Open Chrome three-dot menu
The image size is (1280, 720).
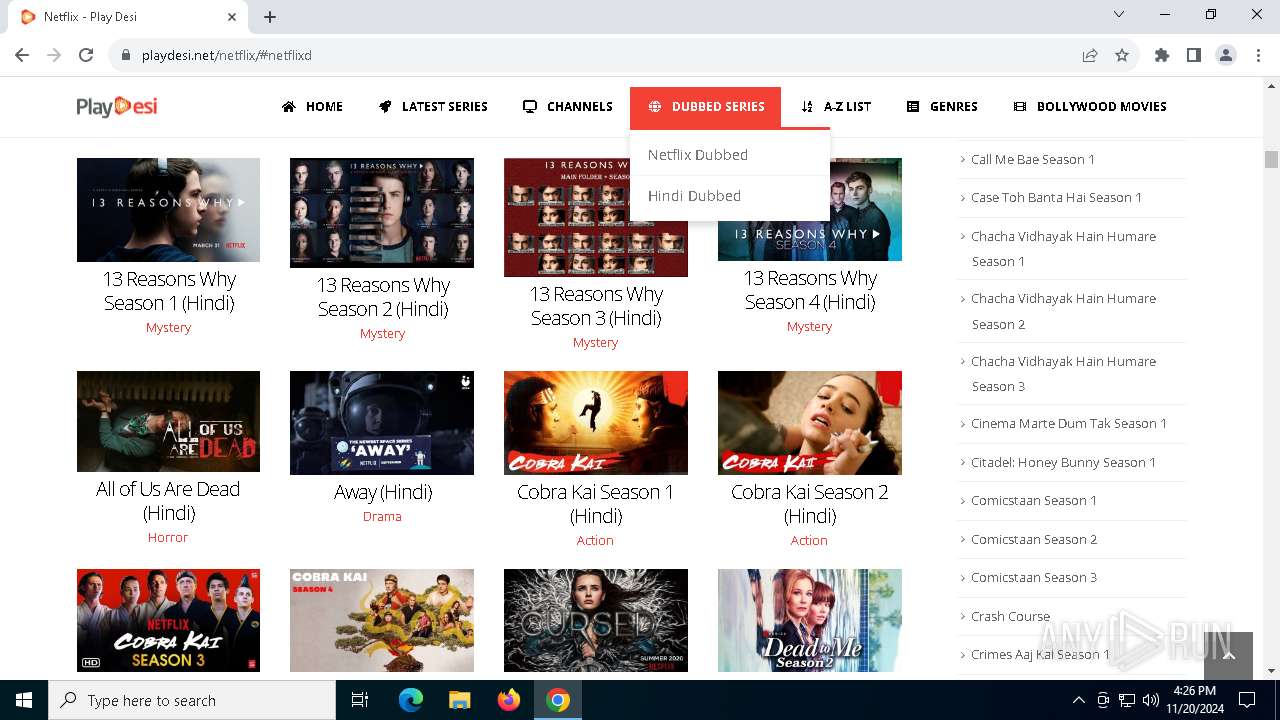click(1257, 55)
